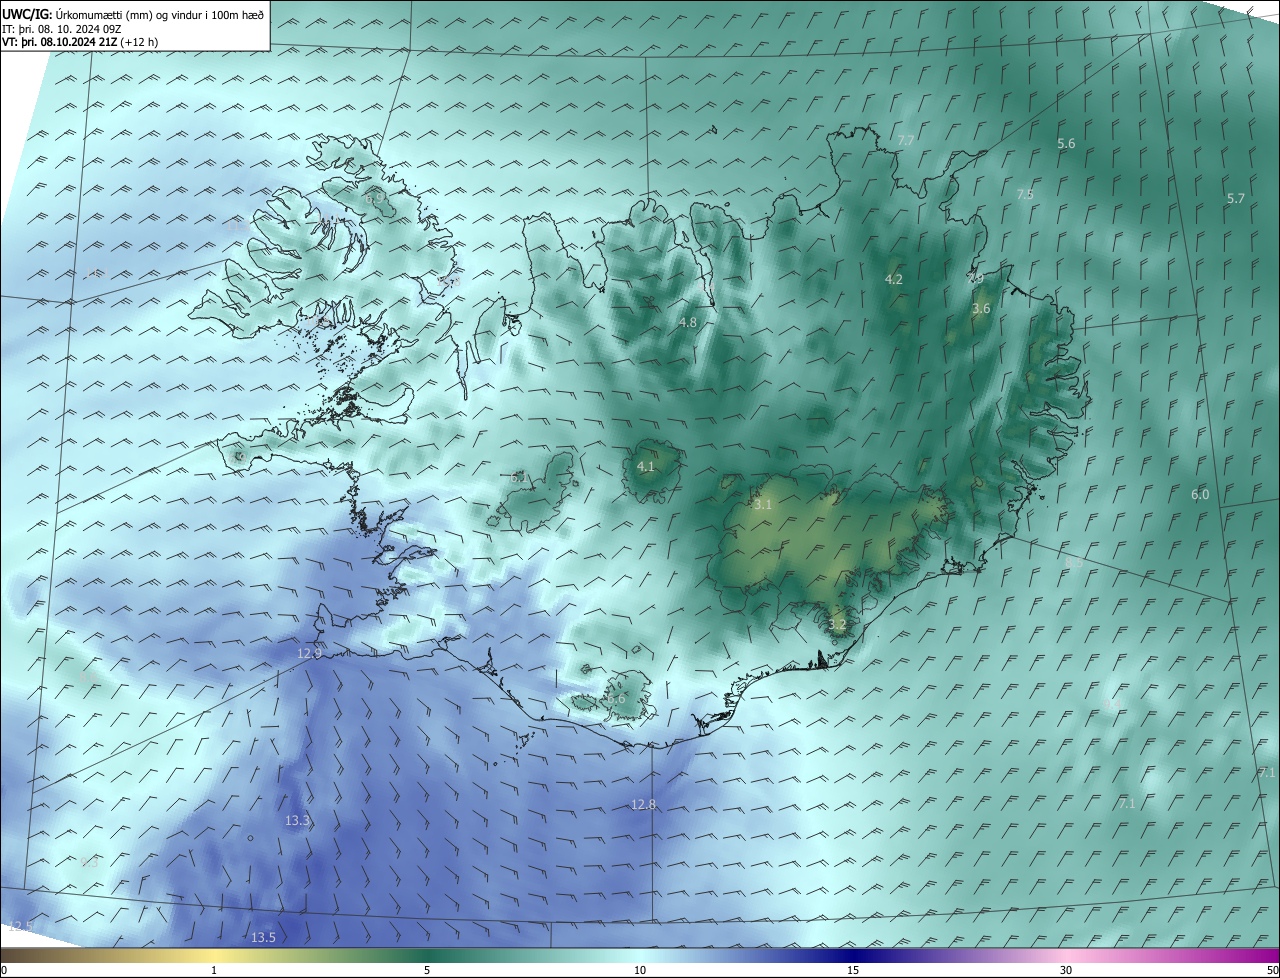Click the 3.2 value label on the map
This screenshot has width=1280, height=978.
coord(838,625)
